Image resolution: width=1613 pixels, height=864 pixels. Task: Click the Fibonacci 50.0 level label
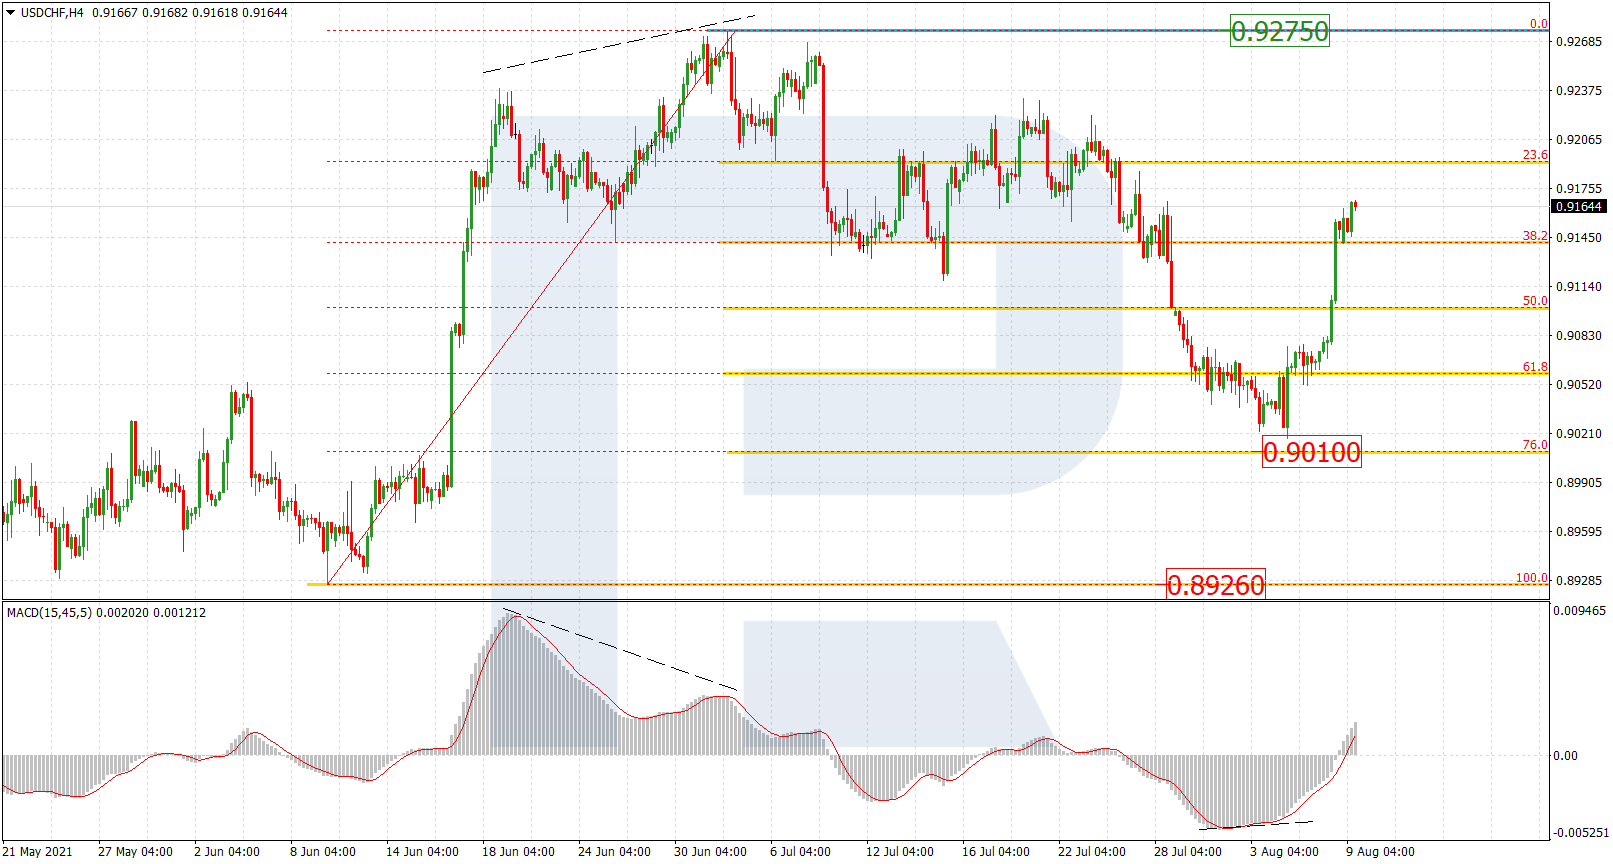click(x=1534, y=301)
